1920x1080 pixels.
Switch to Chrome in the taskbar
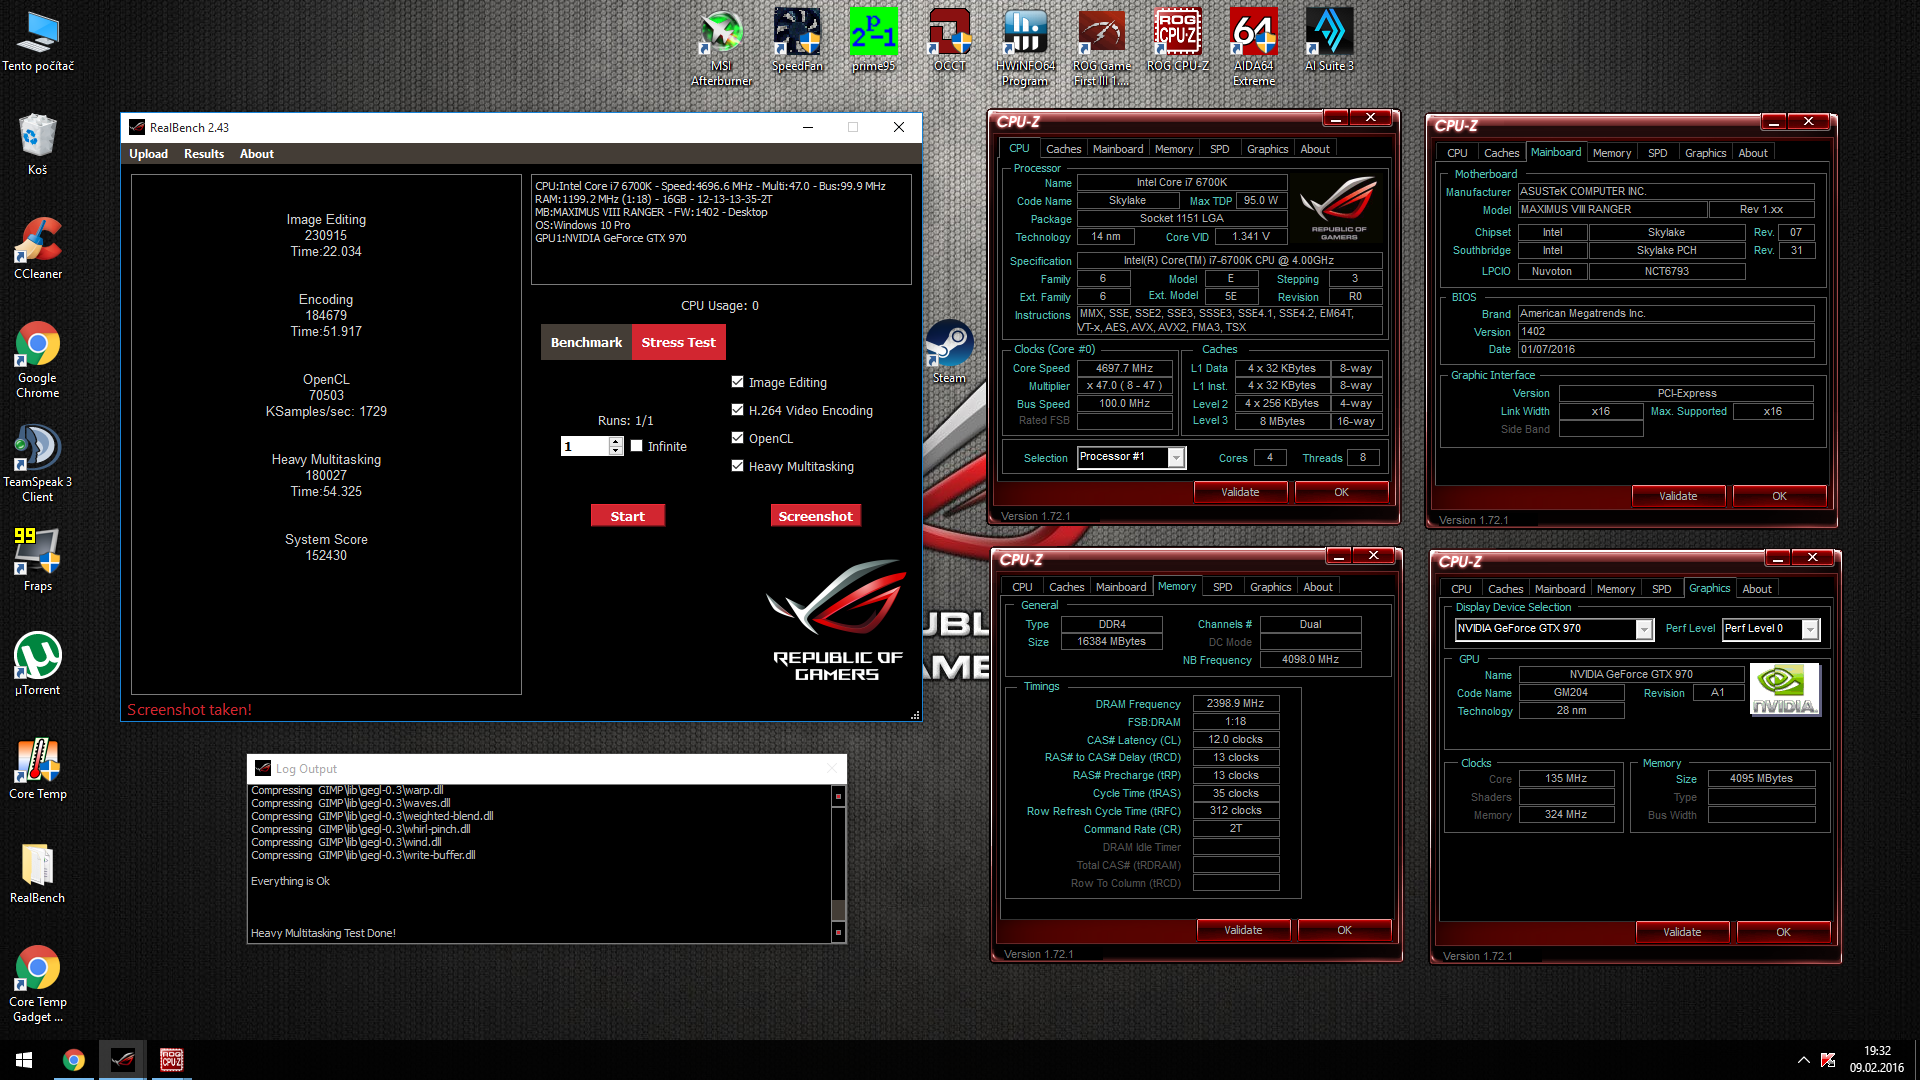73,1060
